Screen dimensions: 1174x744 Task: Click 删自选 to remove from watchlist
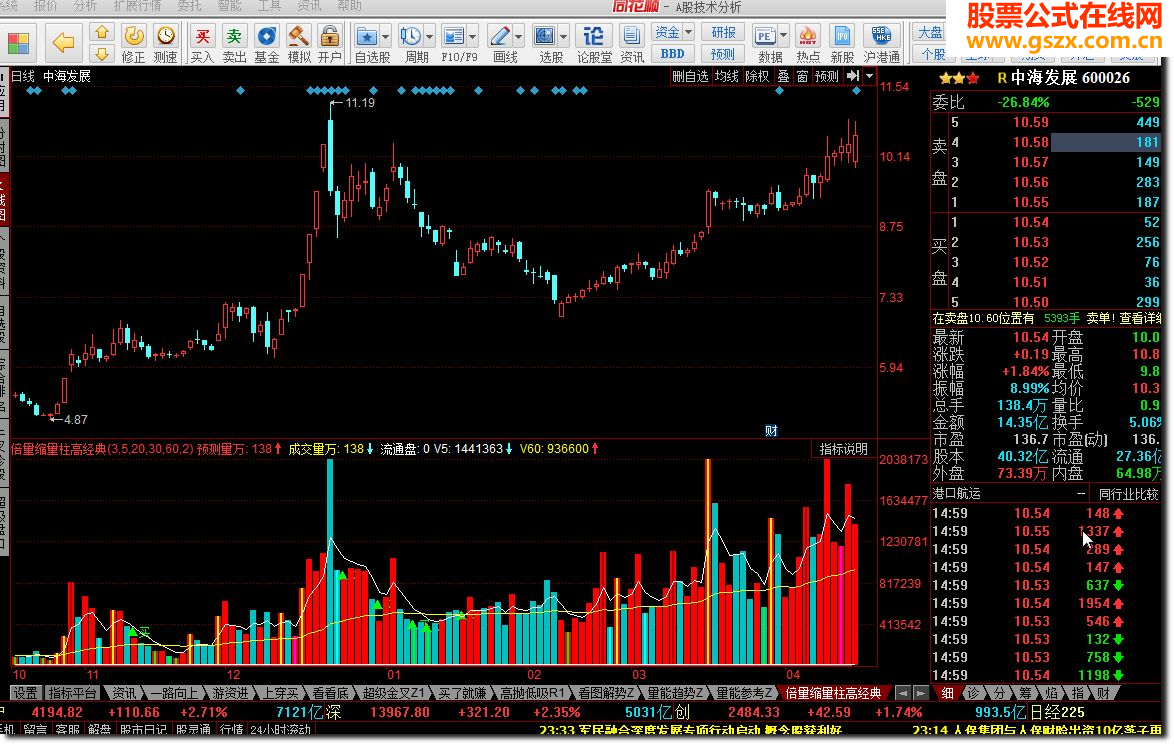click(690, 76)
